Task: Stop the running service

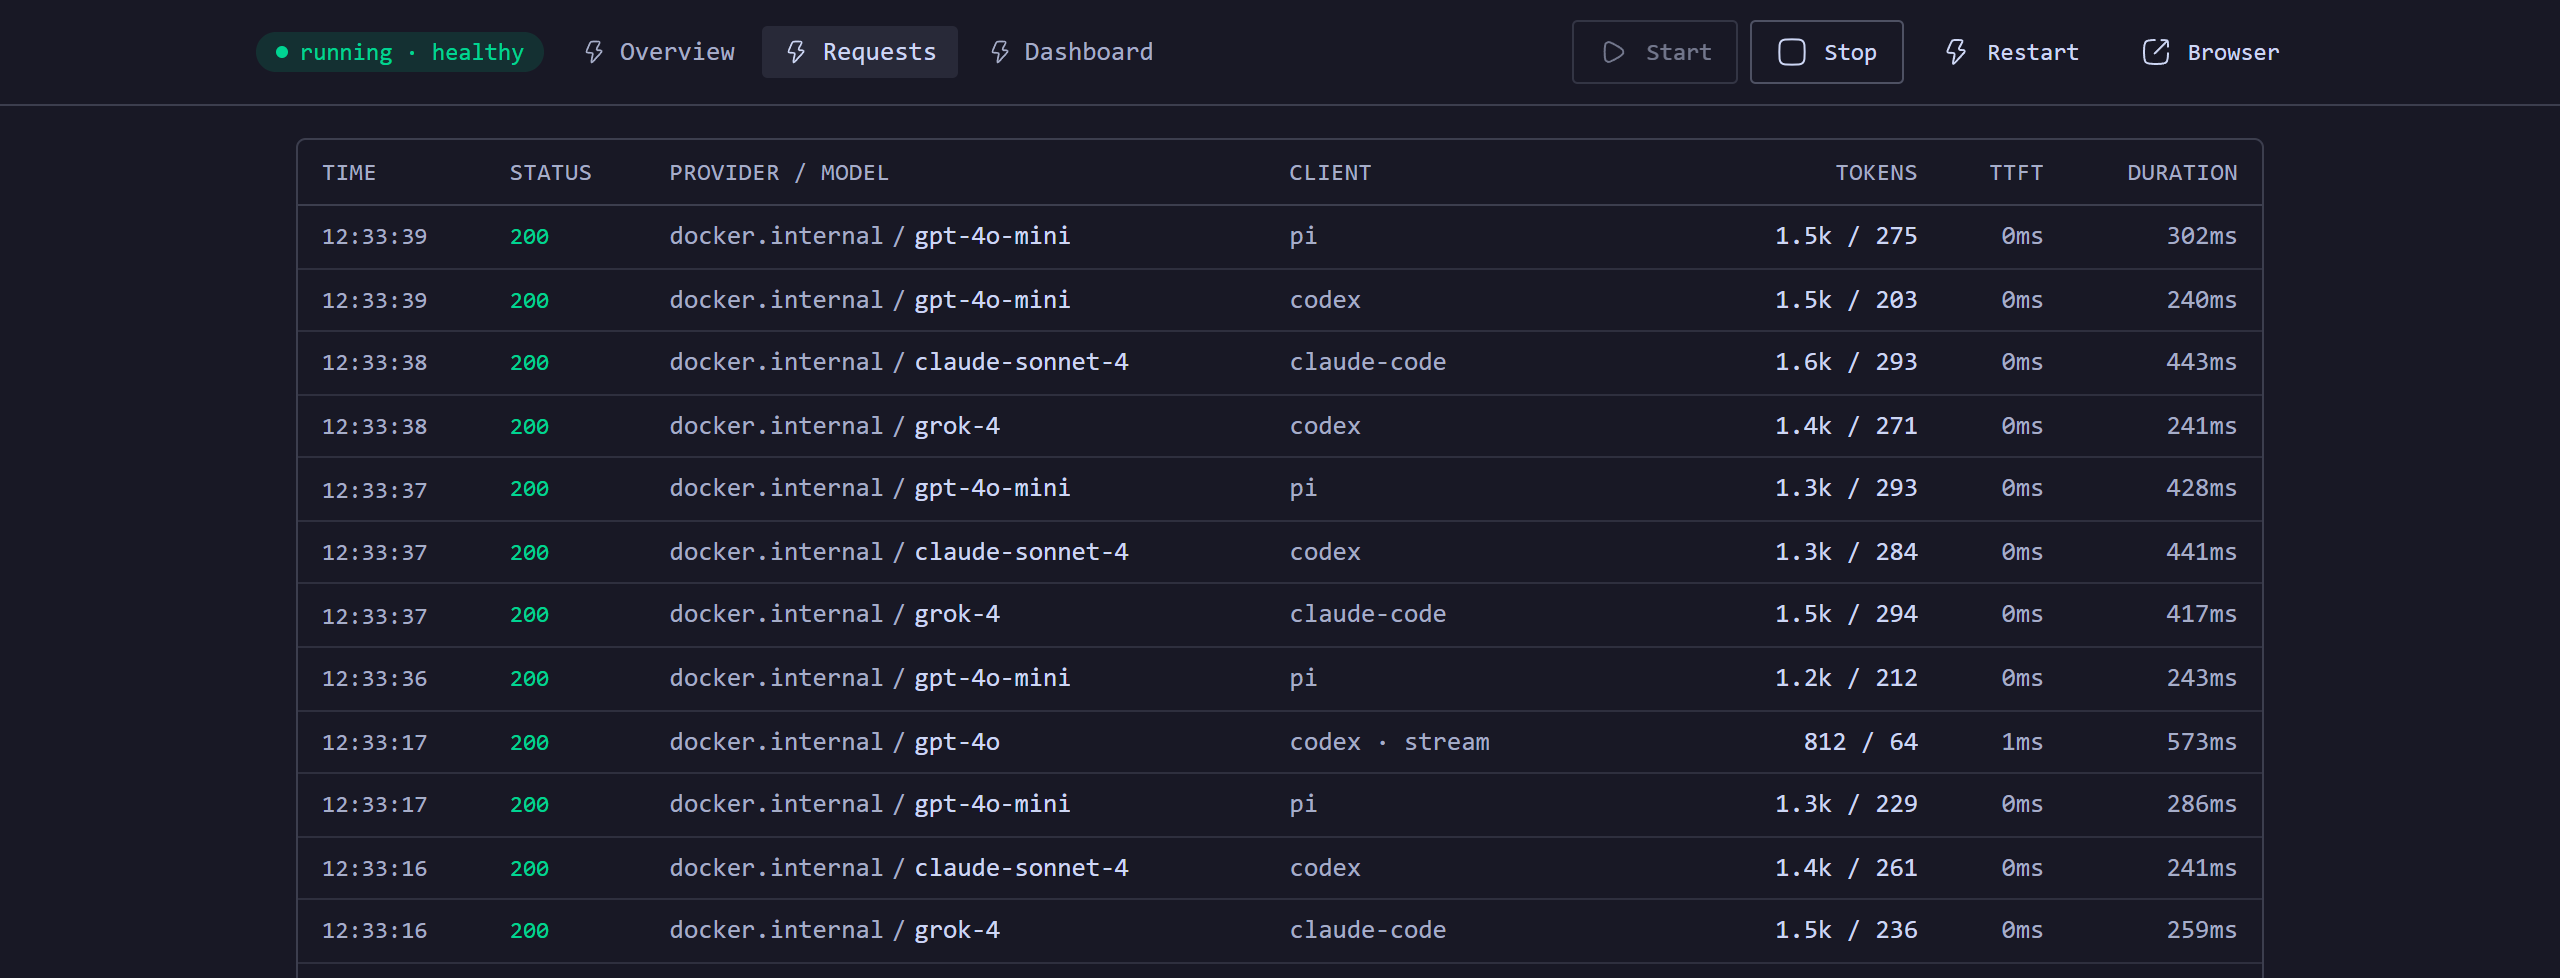Action: (1826, 52)
